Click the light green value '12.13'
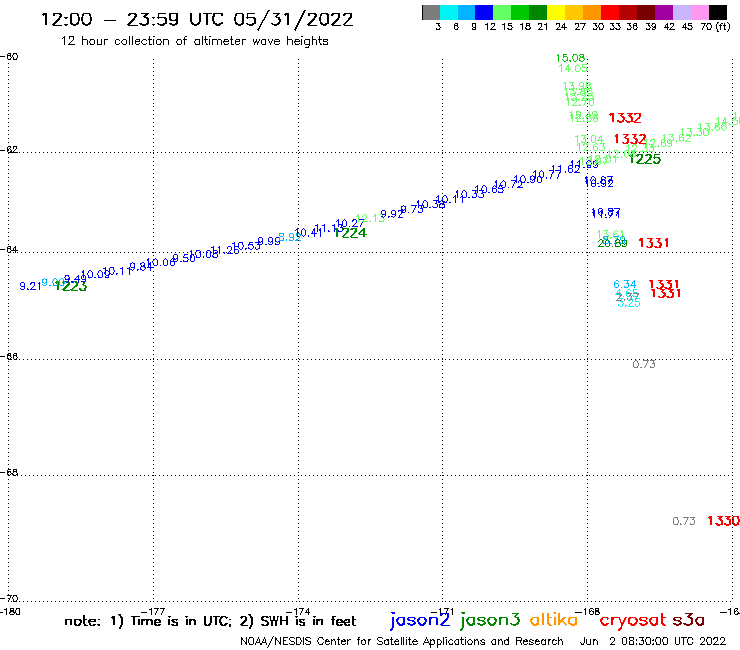The image size is (740, 650). tap(371, 218)
